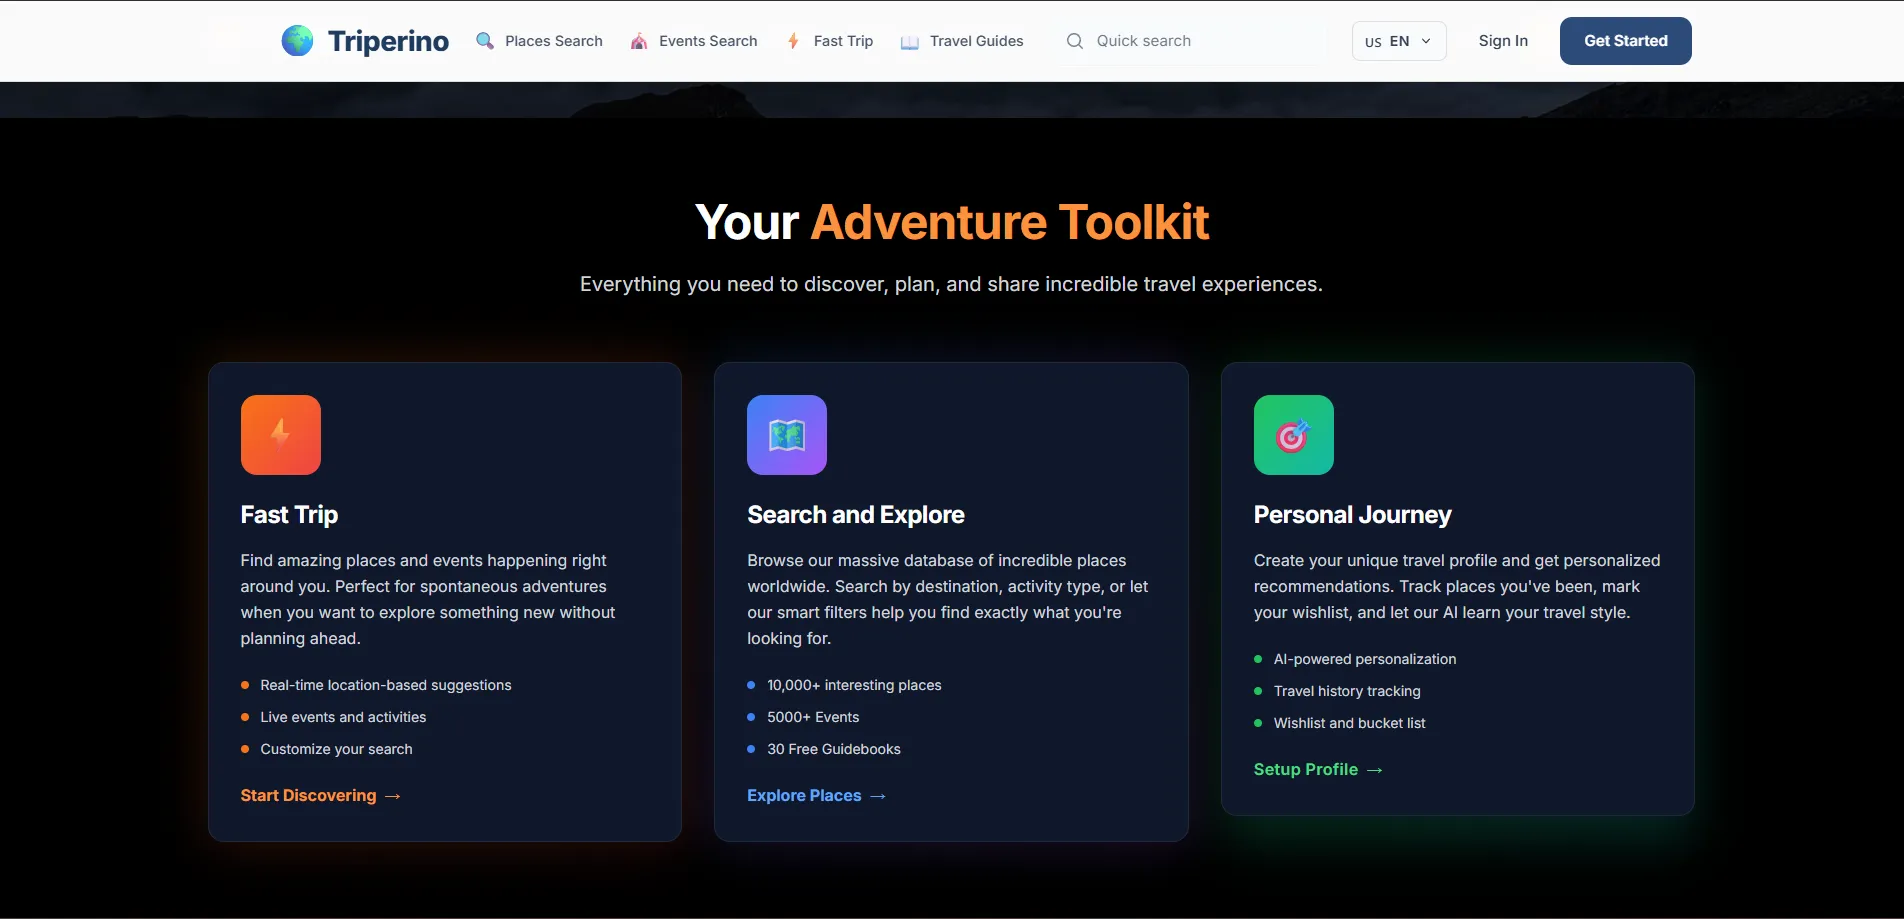Go to Events Search in navigation

point(708,41)
